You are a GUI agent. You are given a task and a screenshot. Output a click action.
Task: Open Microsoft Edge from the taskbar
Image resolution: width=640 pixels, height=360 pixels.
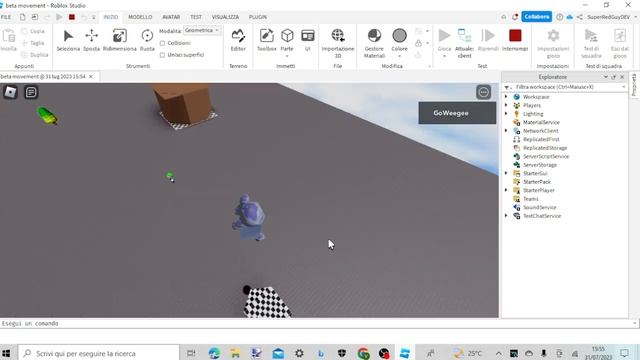click(x=214, y=353)
